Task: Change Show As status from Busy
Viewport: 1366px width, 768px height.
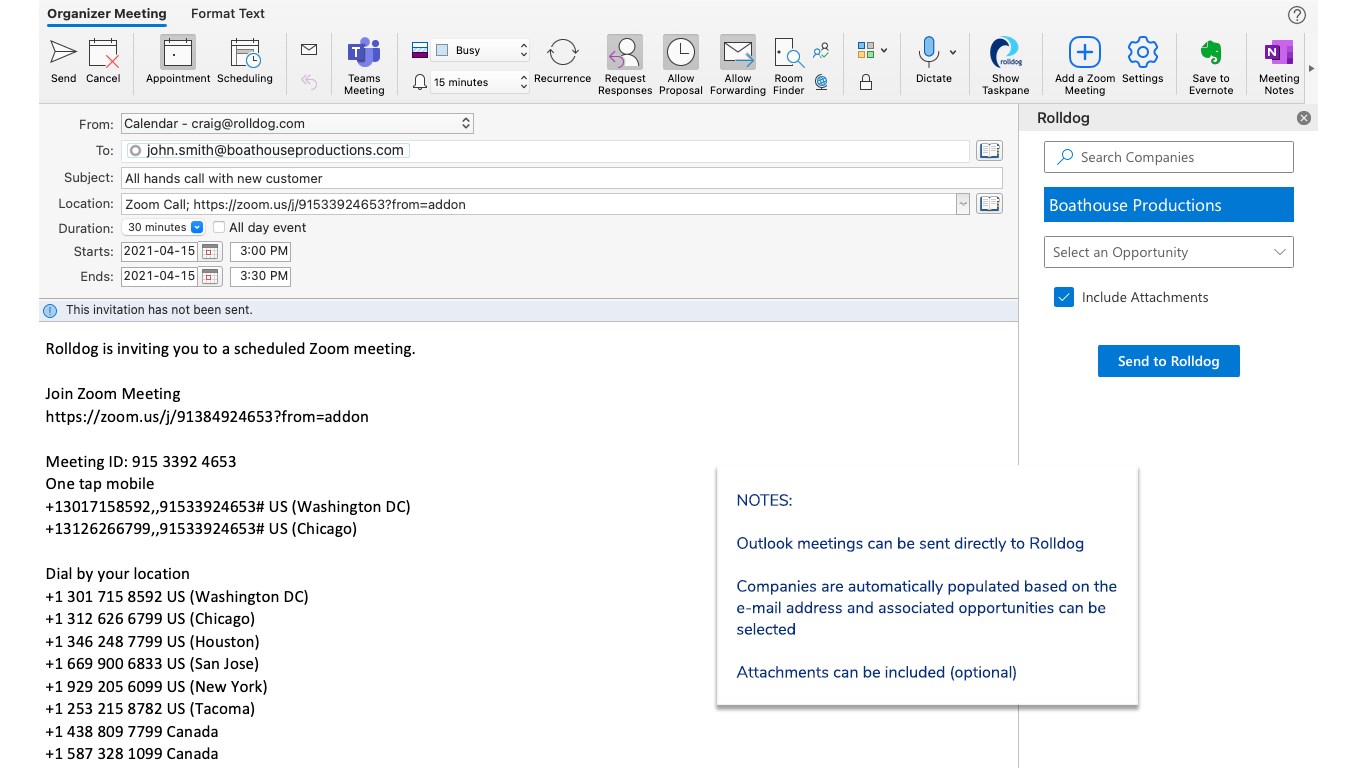Action: (x=481, y=50)
